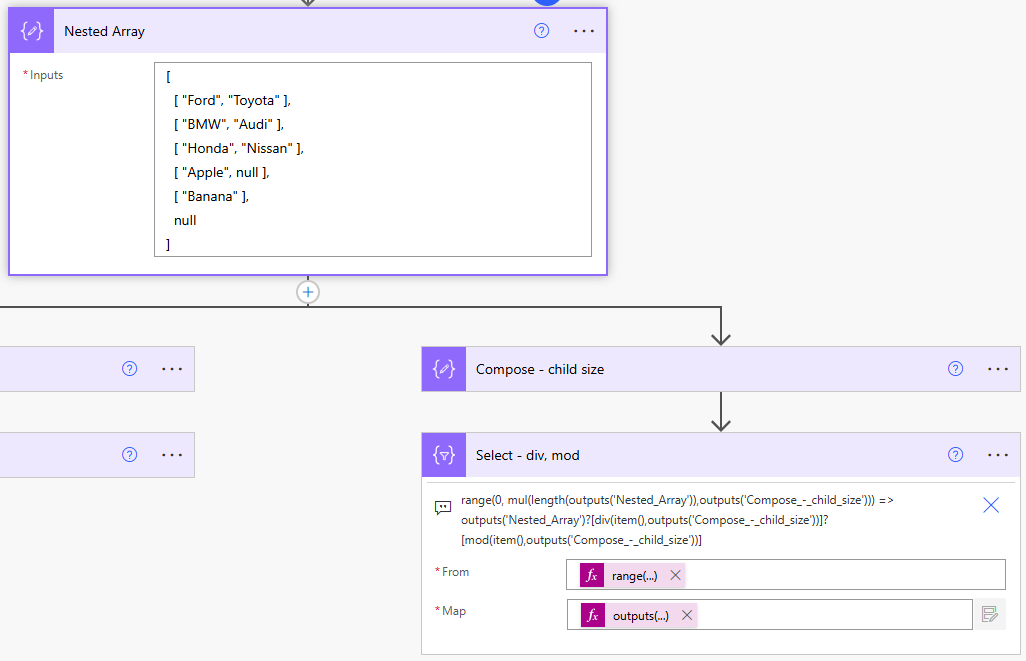Open help for Nested Array action
Image resolution: width=1026 pixels, height=661 pixels.
tap(541, 31)
